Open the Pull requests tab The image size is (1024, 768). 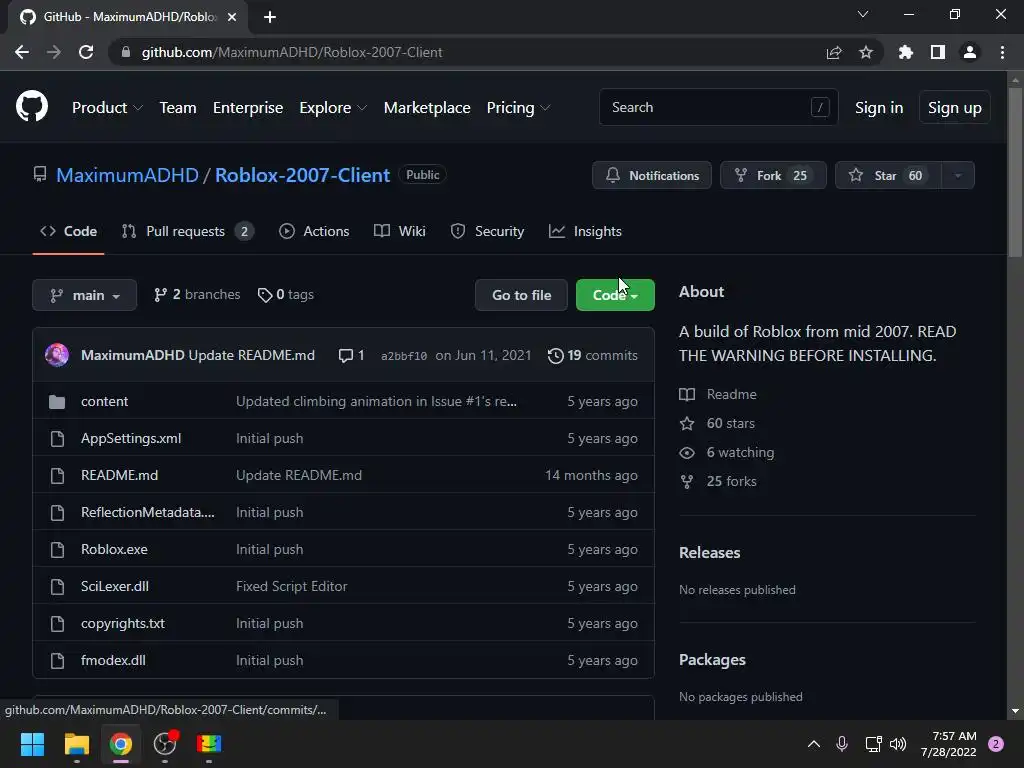tap(187, 231)
